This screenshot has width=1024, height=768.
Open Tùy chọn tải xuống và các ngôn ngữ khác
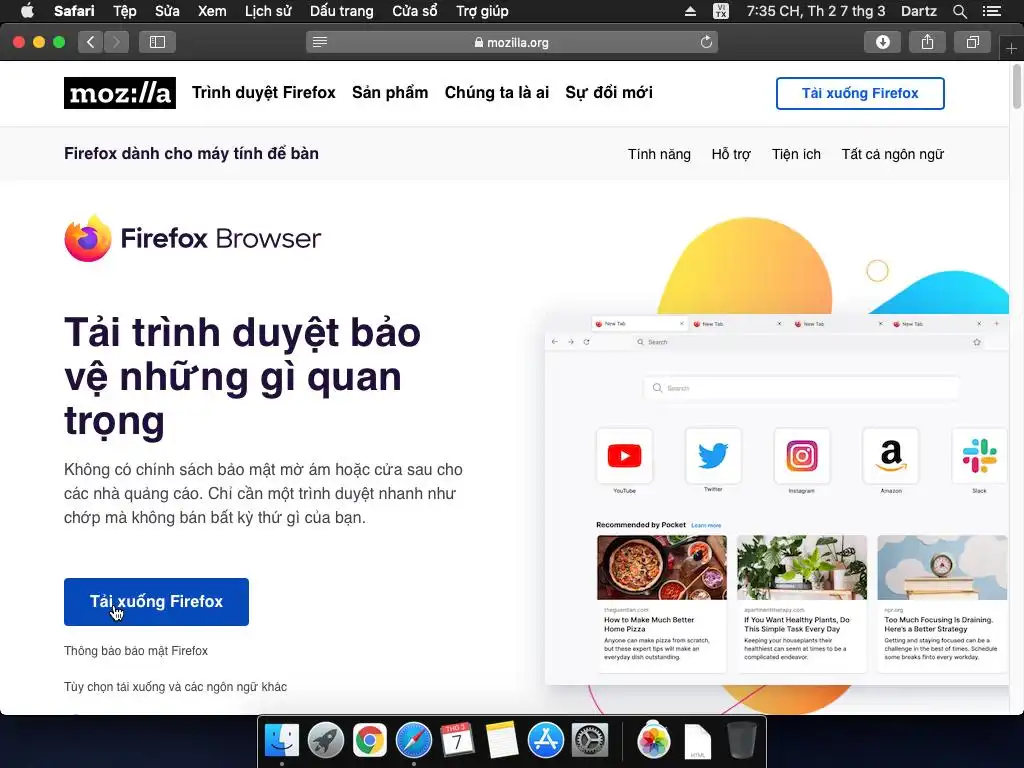(x=175, y=686)
